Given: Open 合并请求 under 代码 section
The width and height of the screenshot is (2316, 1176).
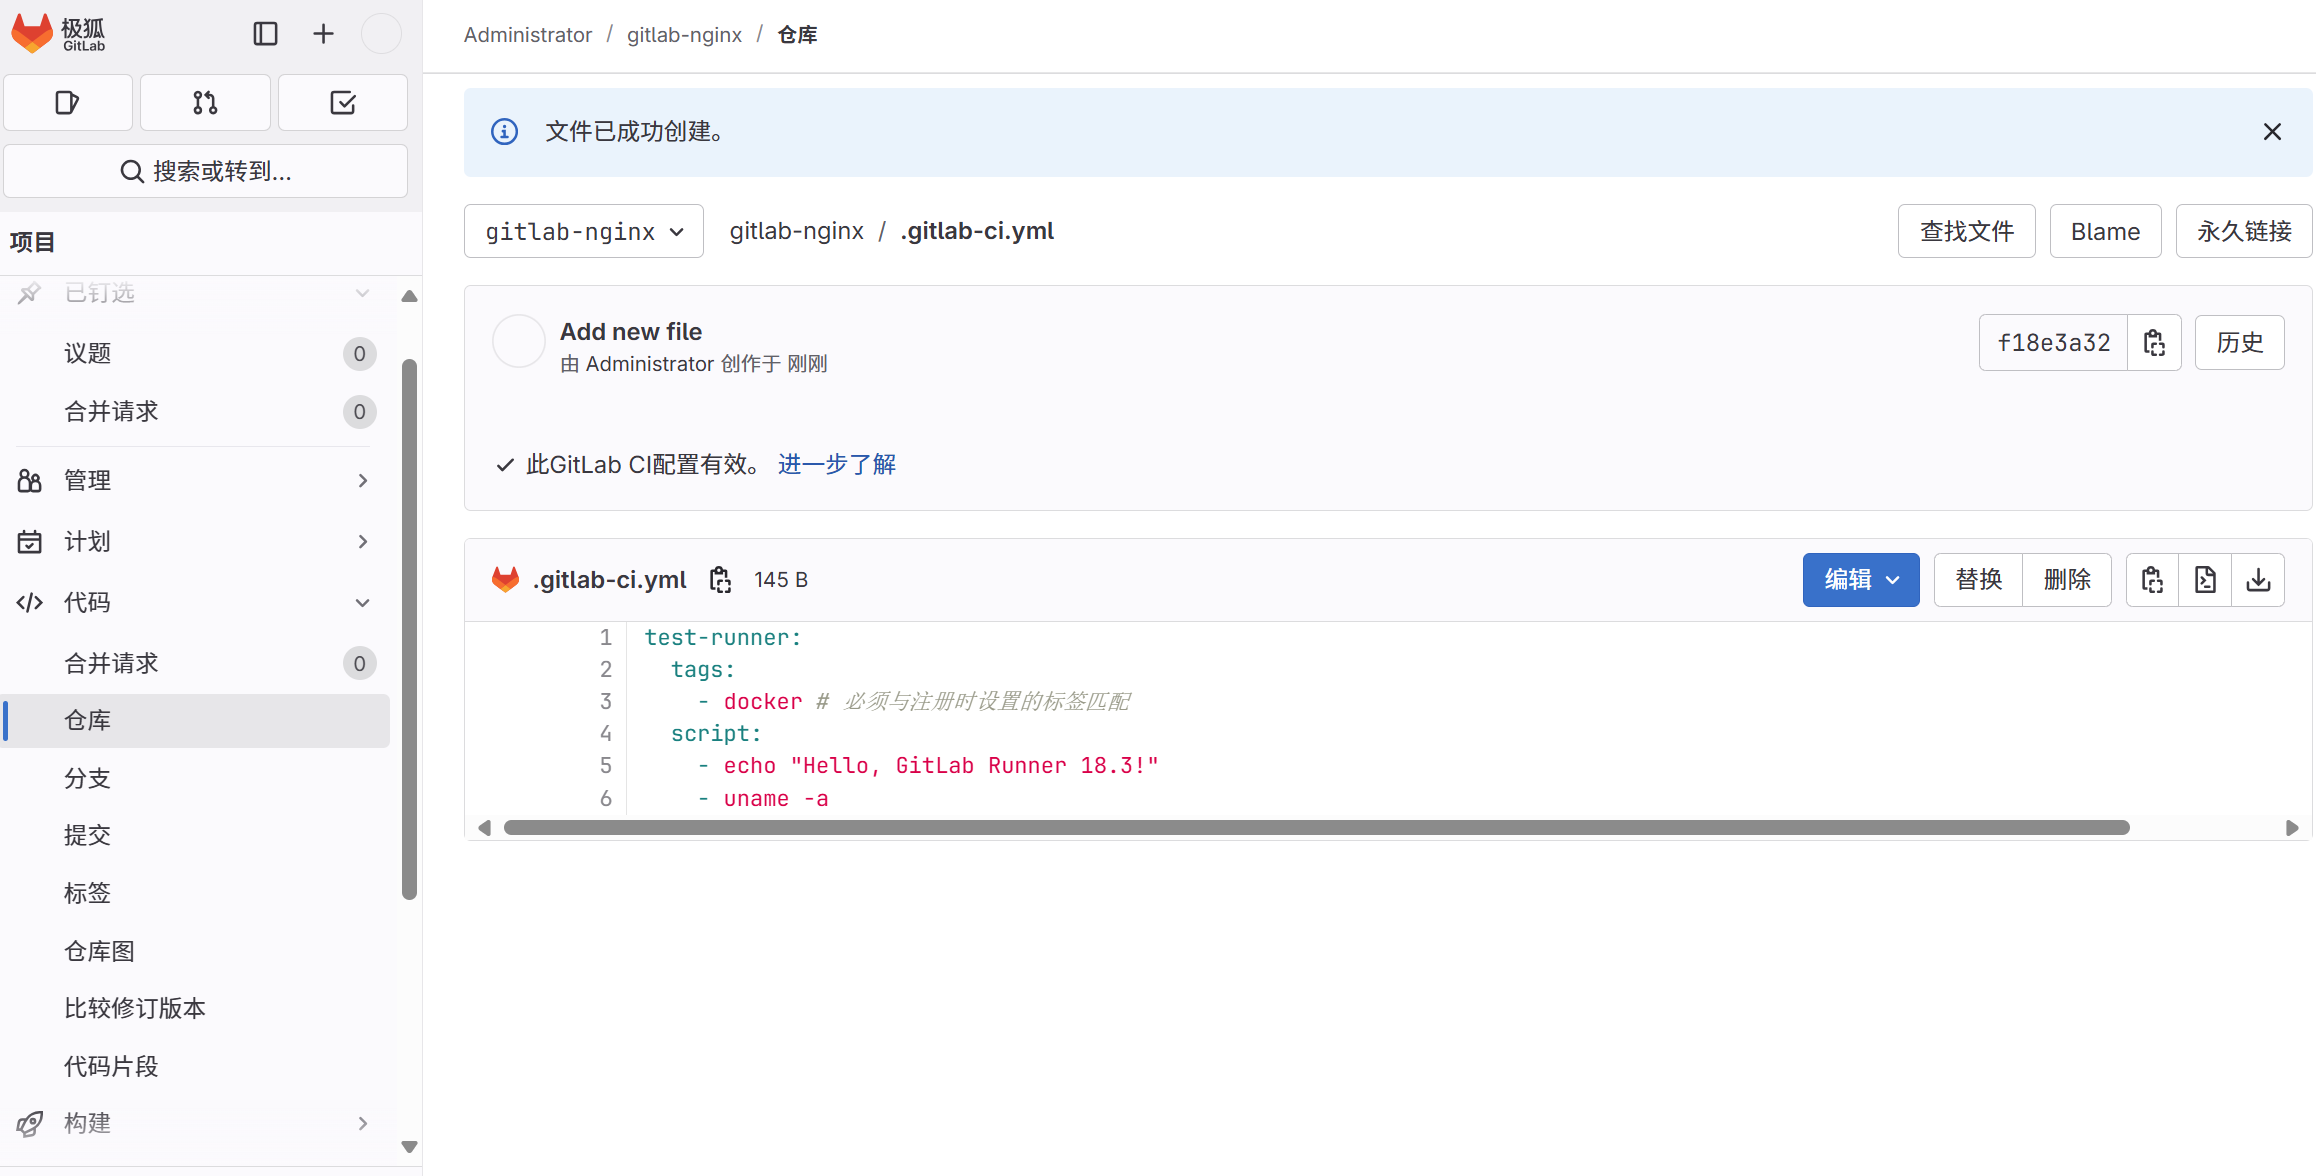Looking at the screenshot, I should tap(196, 664).
